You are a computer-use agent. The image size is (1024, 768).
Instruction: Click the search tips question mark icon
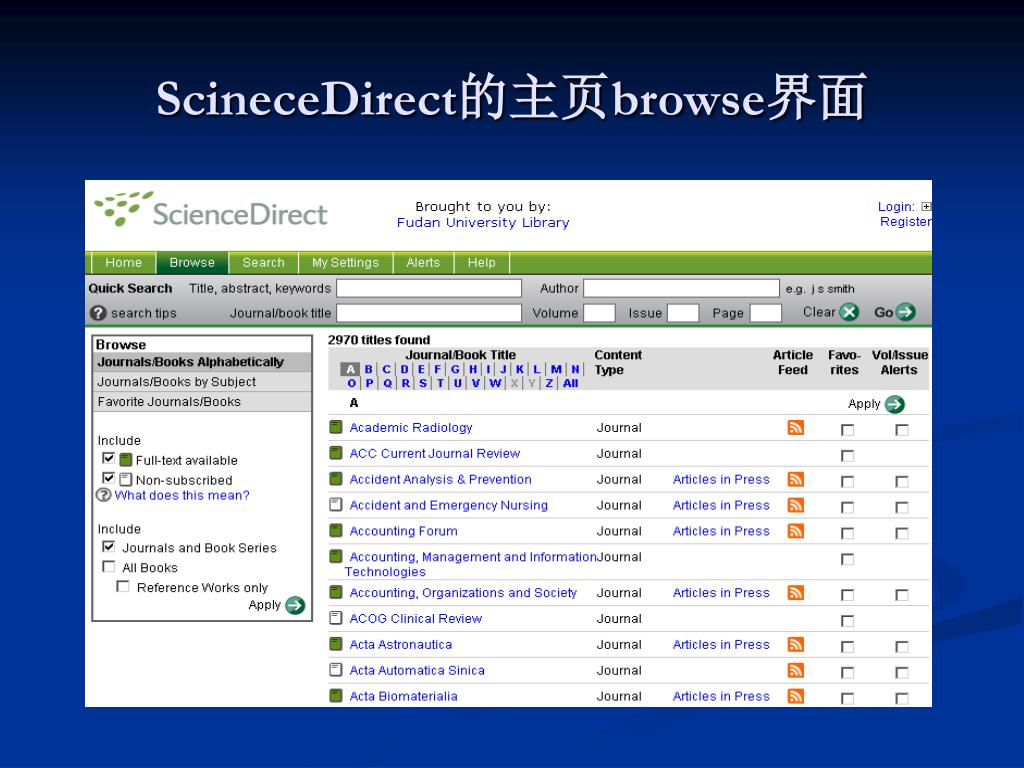click(x=98, y=313)
